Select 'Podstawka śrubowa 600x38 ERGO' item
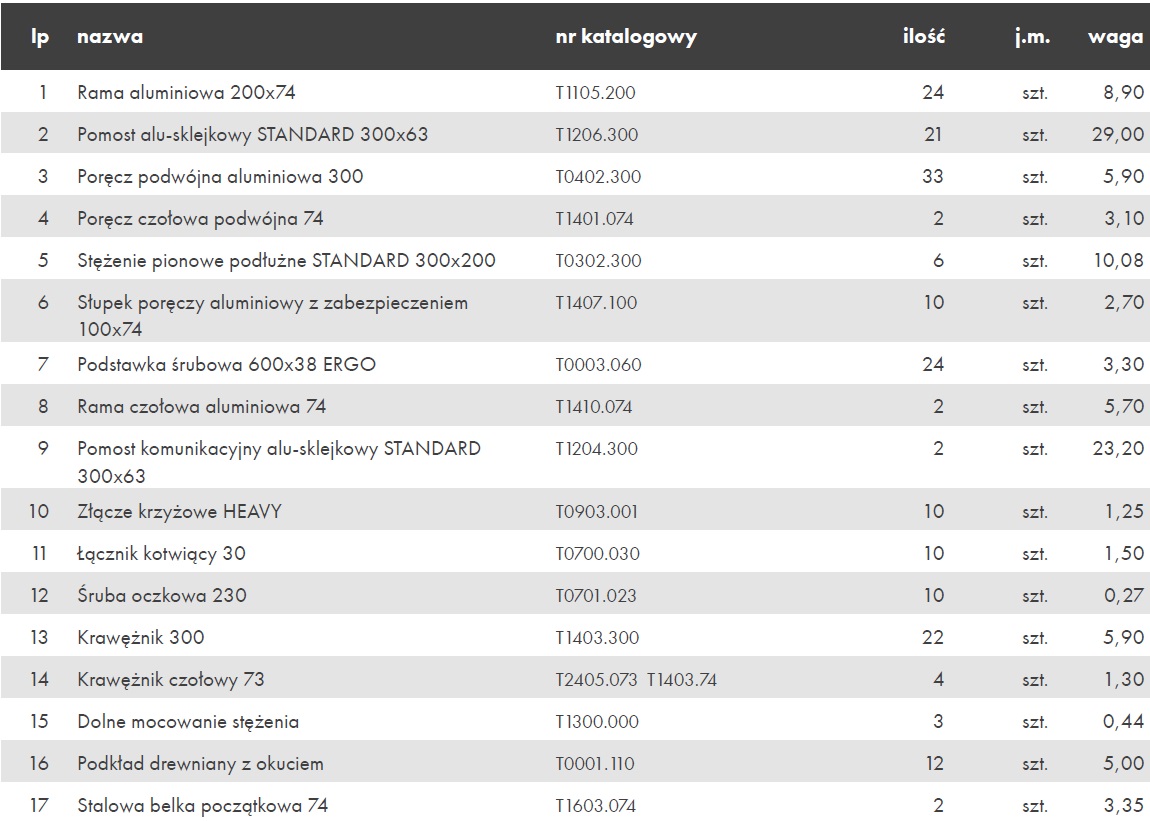 [227, 365]
